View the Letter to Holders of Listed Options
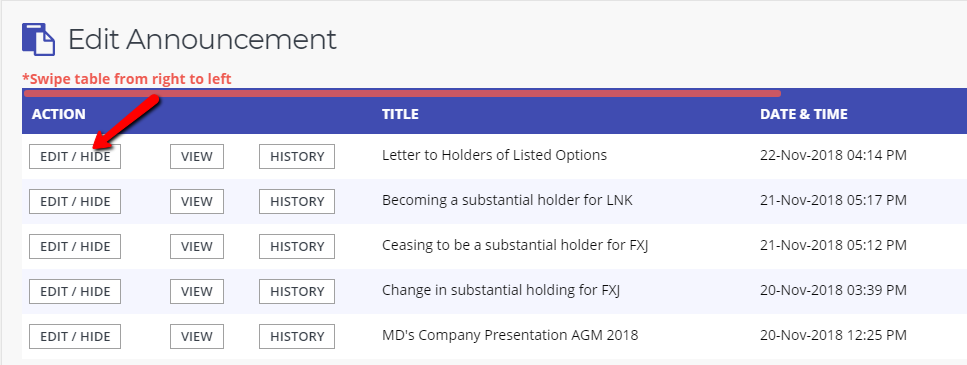This screenshot has height=365, width=967. pyautogui.click(x=197, y=157)
